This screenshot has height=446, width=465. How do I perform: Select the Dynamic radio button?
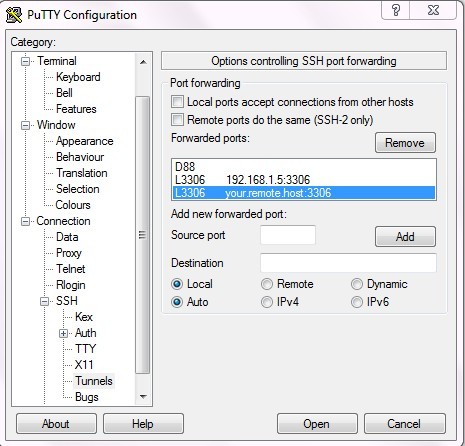coord(357,284)
